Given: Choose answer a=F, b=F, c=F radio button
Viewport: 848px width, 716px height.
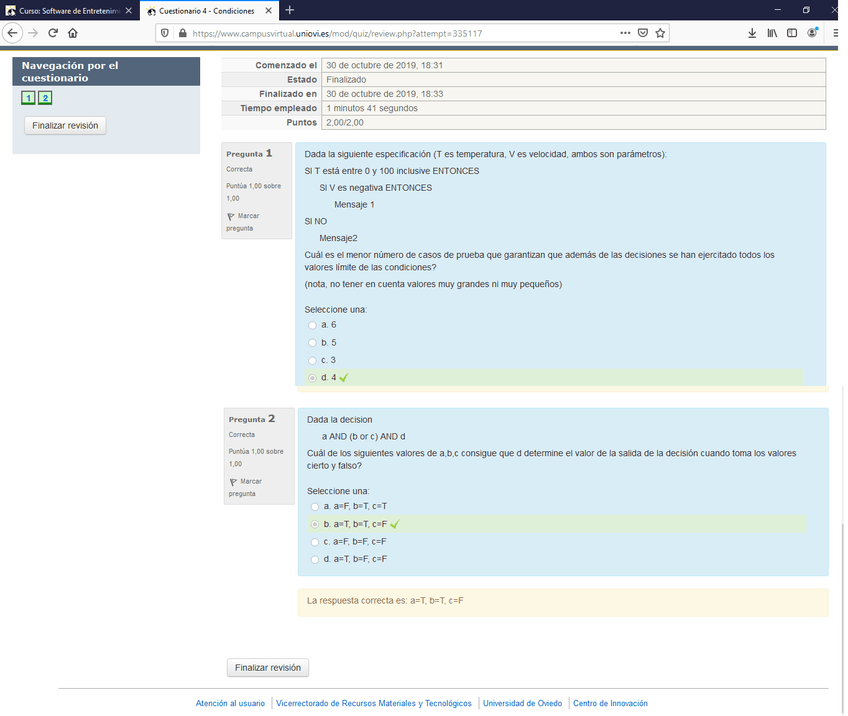Looking at the screenshot, I should [315, 542].
